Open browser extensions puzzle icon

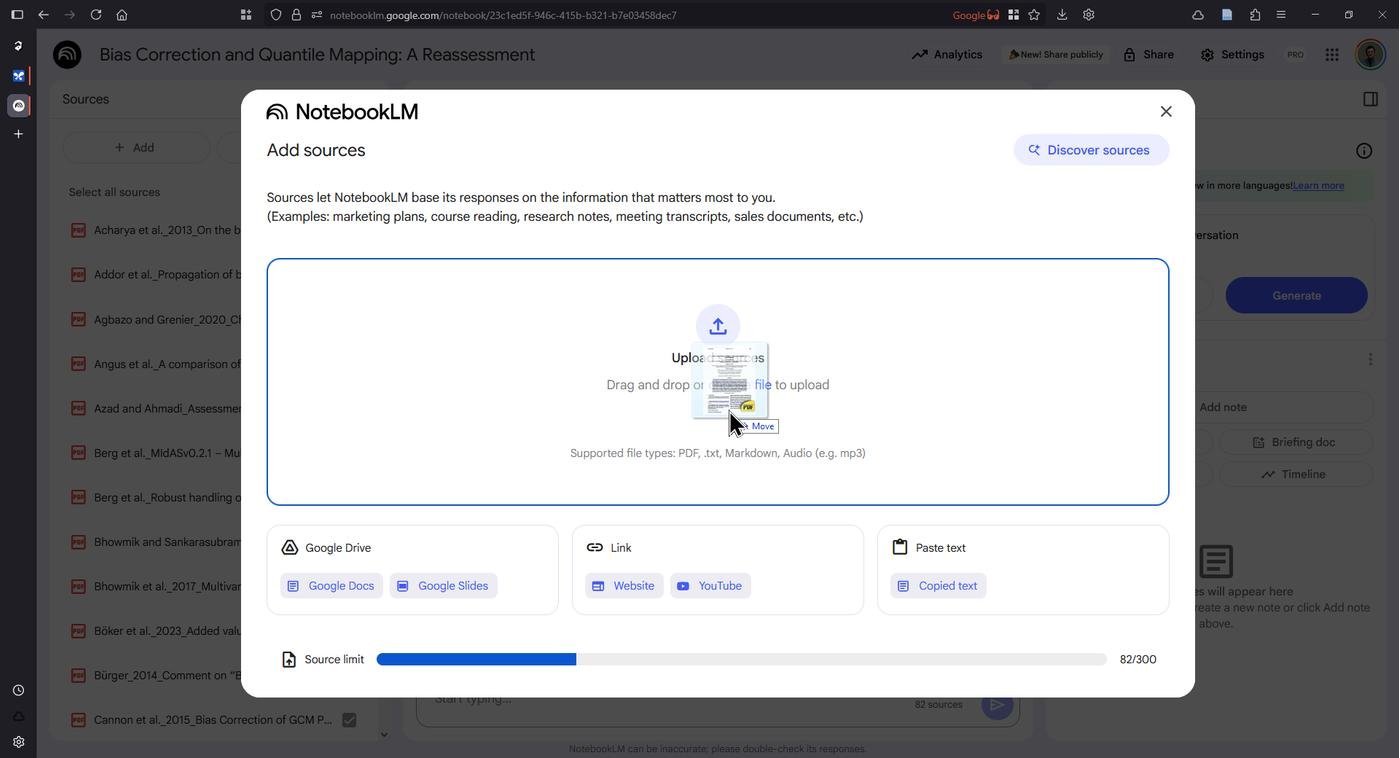[1255, 15]
